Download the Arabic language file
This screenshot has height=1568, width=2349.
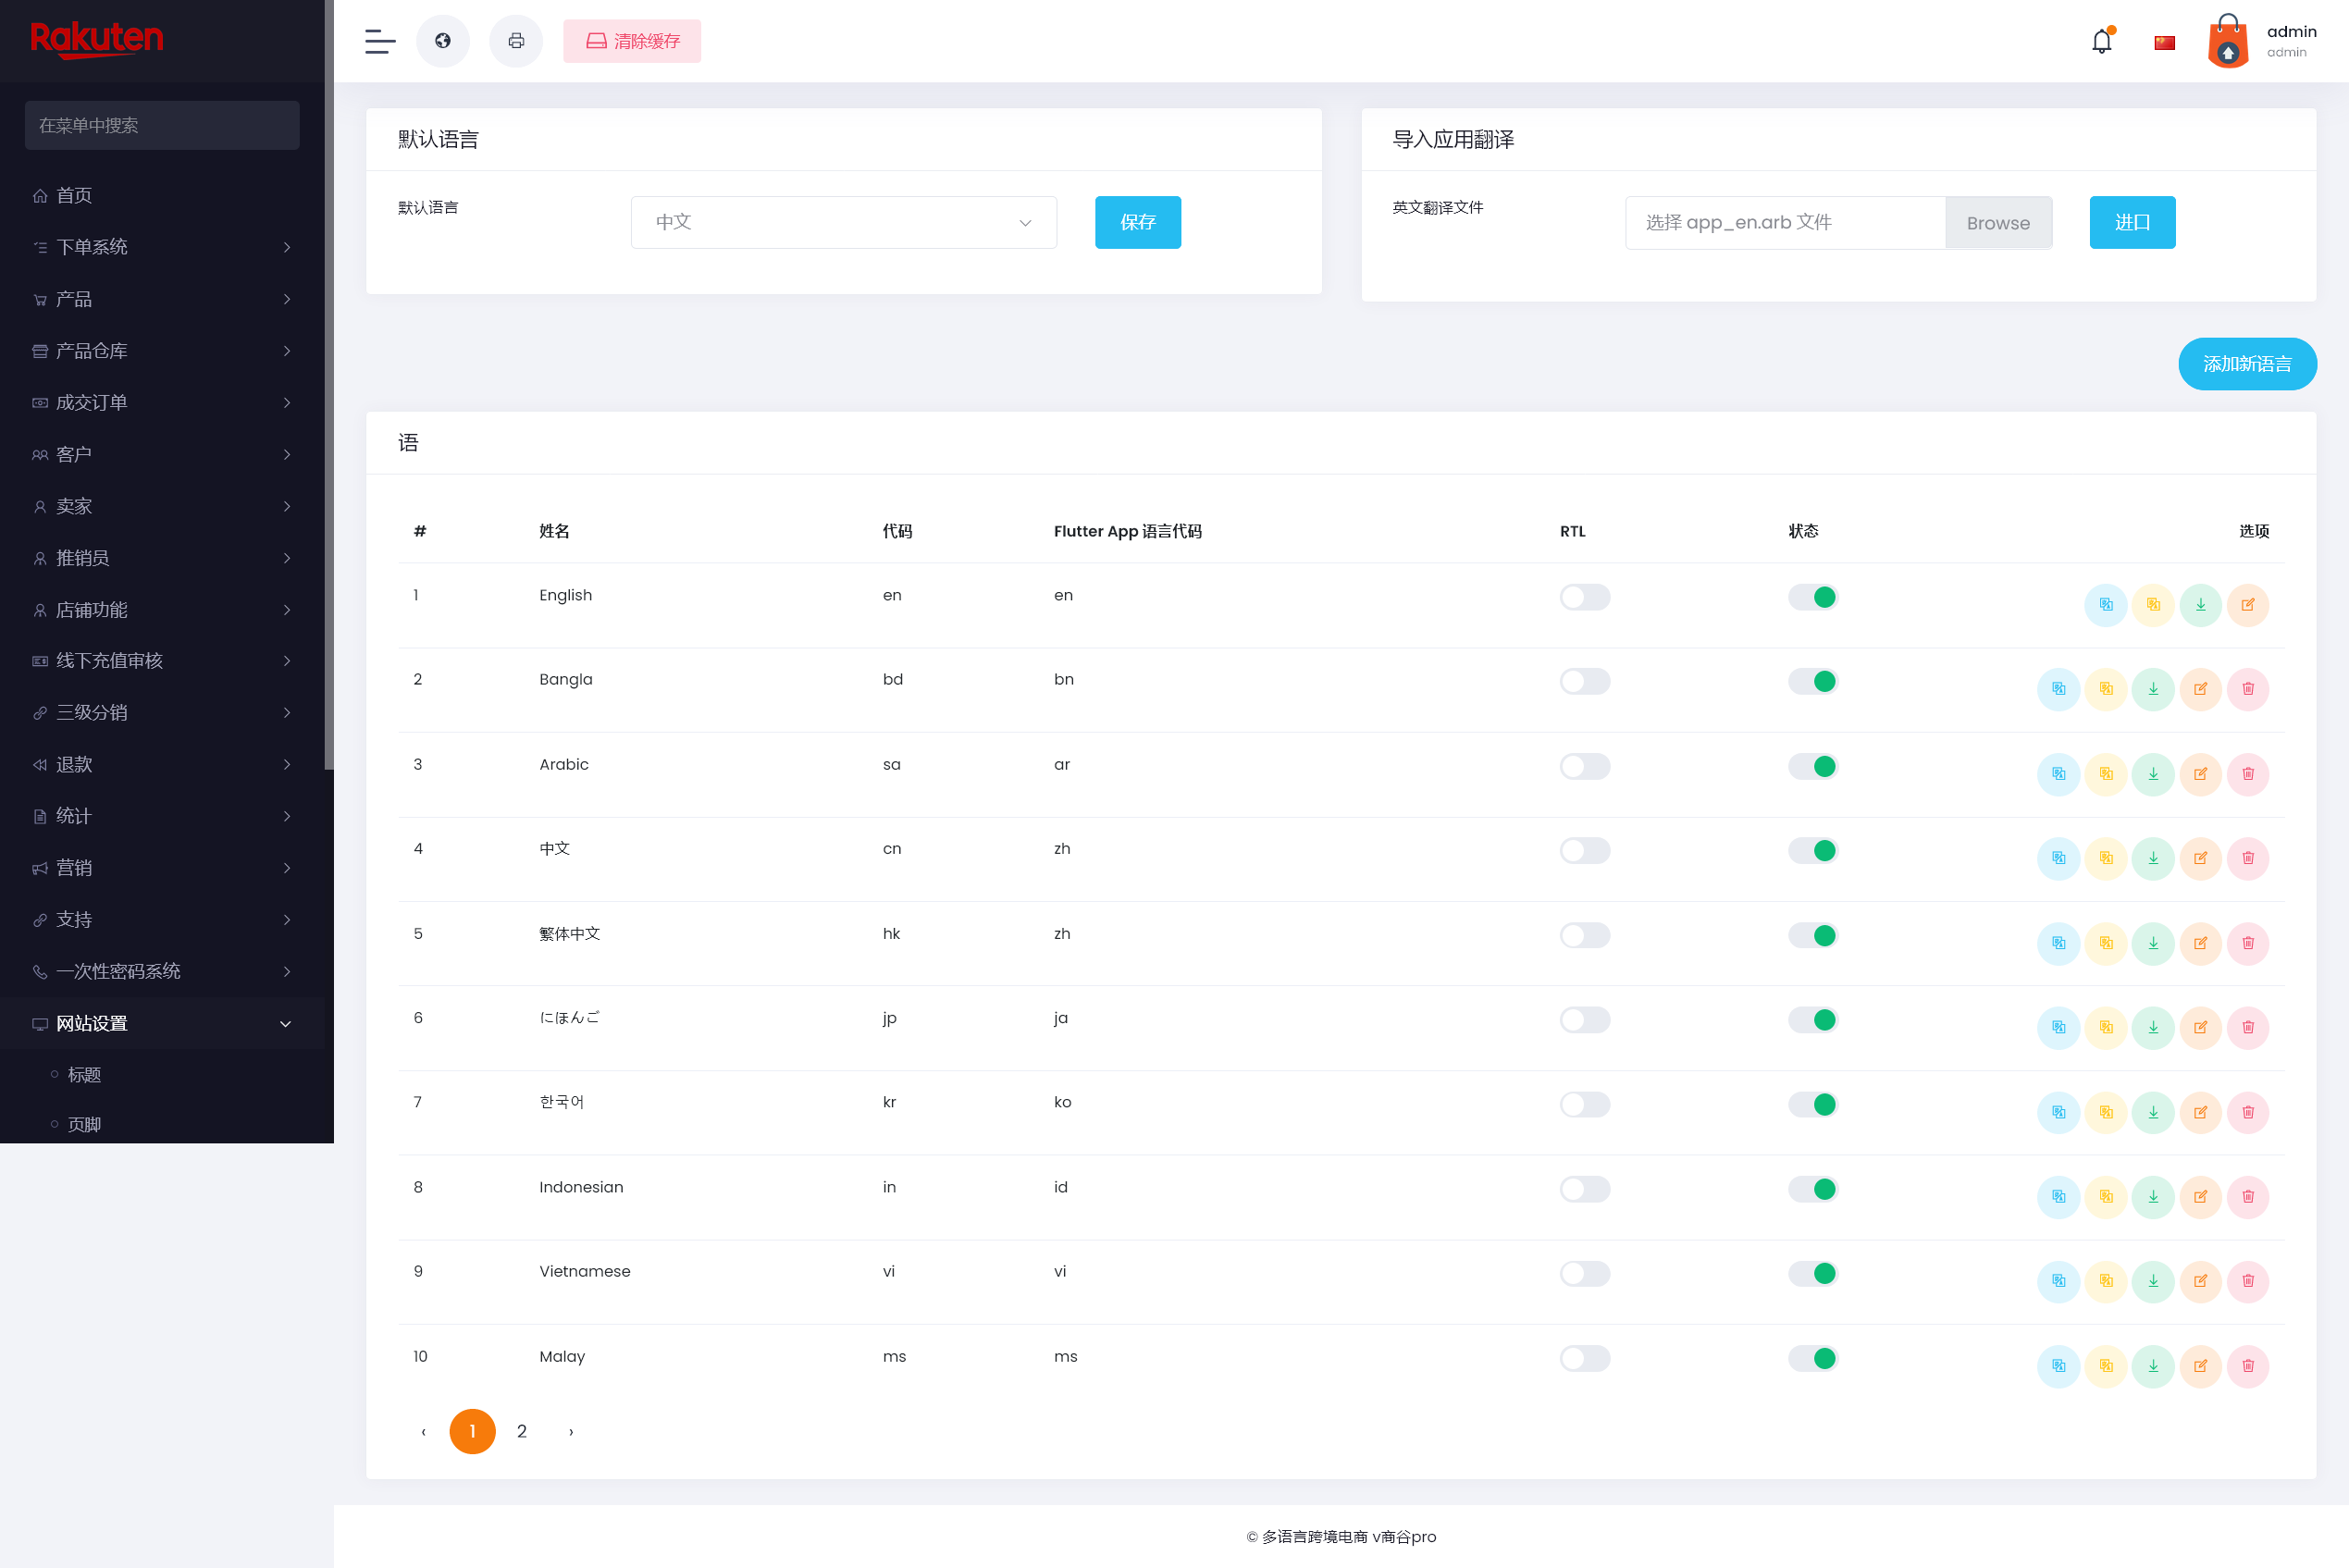pos(2153,774)
